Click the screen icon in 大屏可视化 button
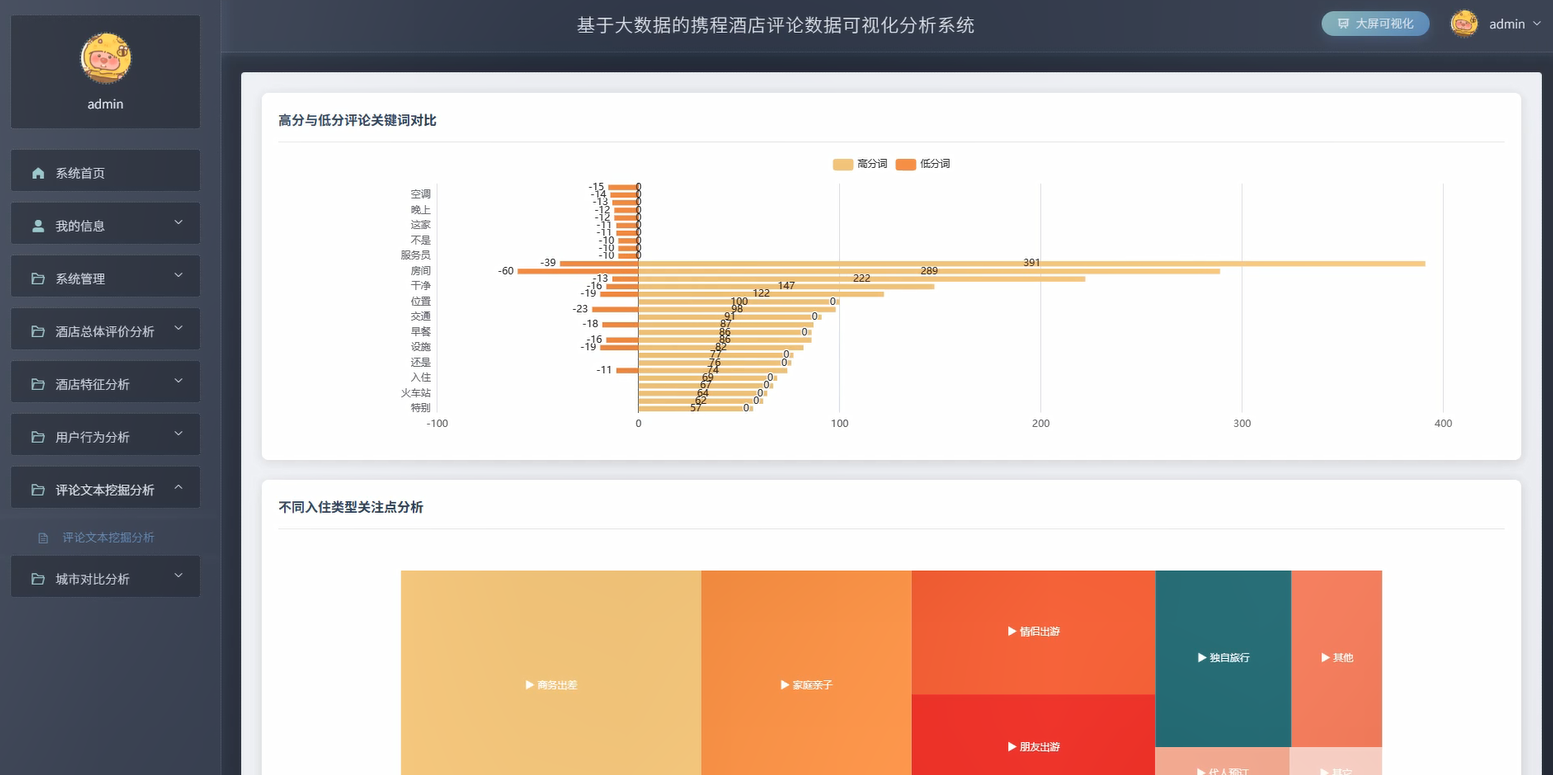The height and width of the screenshot is (775, 1553). [1343, 24]
